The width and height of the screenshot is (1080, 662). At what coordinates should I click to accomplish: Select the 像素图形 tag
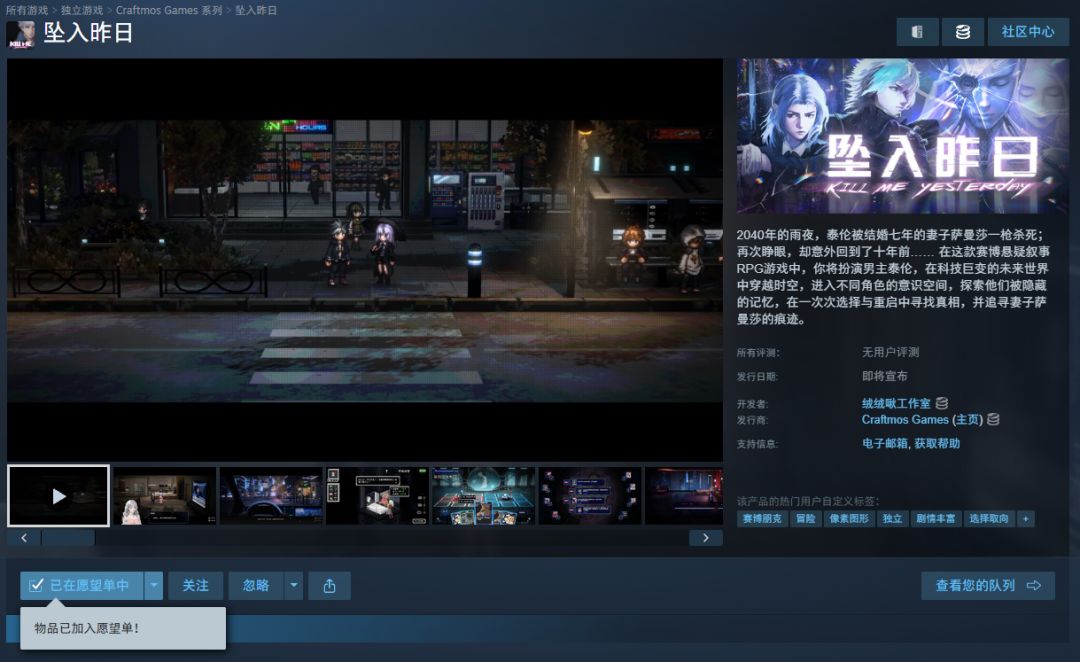click(x=849, y=519)
